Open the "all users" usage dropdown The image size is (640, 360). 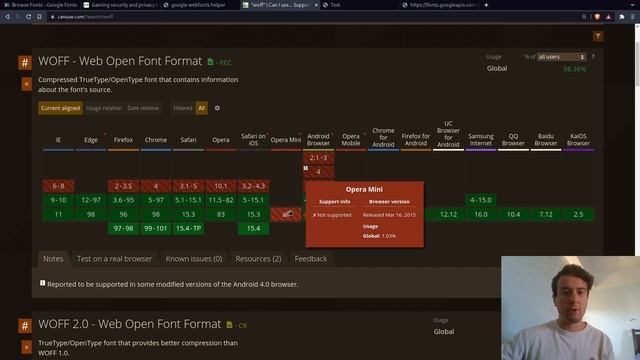[x=562, y=57]
